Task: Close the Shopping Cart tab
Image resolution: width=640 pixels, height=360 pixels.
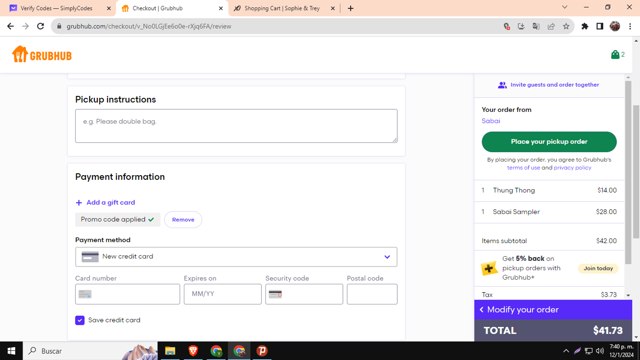Action: (332, 8)
